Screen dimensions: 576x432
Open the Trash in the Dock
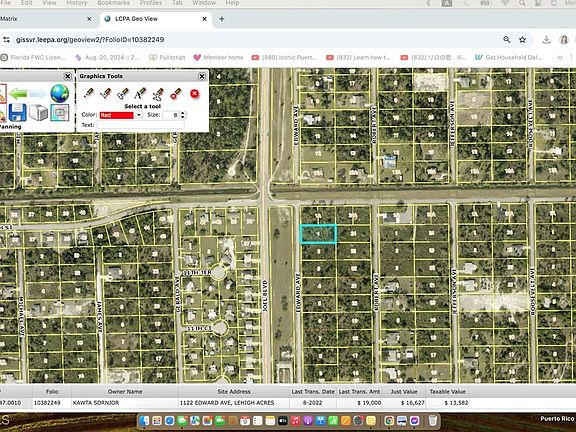coord(433,420)
